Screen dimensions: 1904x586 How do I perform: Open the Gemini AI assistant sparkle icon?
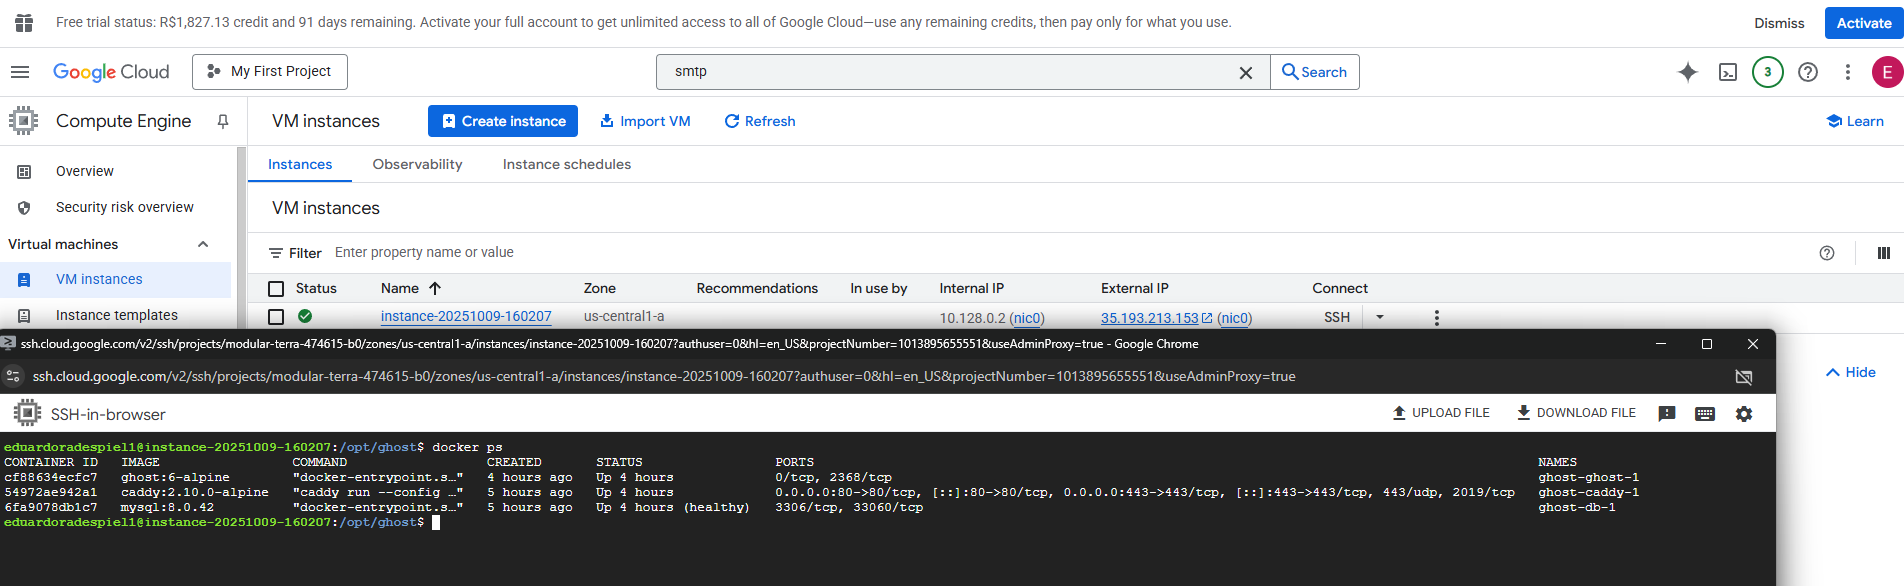point(1688,72)
